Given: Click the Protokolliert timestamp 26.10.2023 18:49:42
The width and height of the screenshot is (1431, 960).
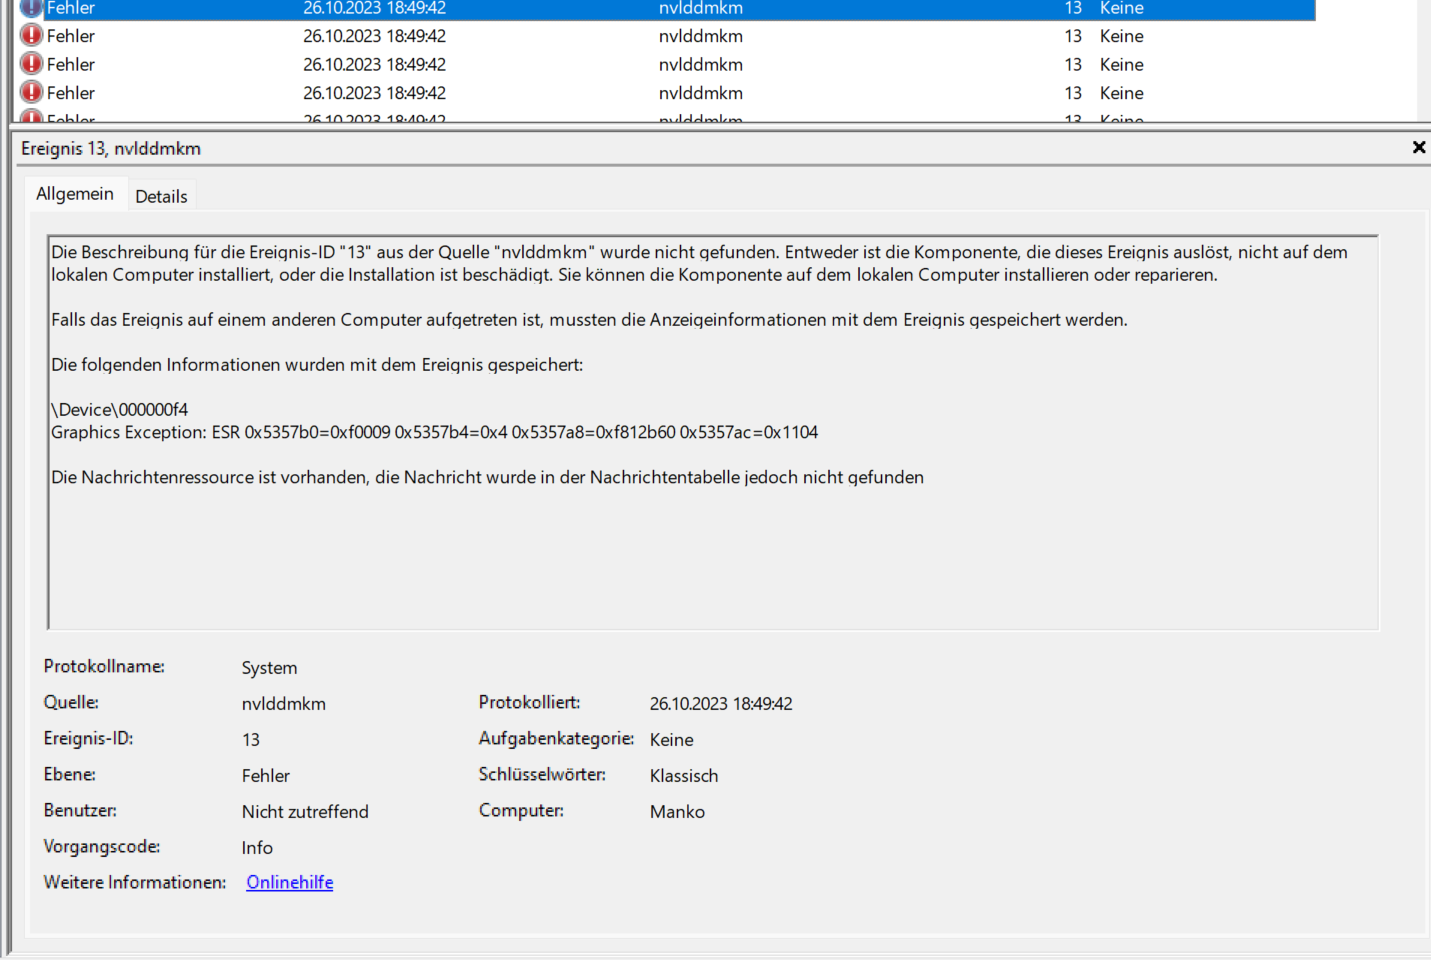Looking at the screenshot, I should (720, 703).
